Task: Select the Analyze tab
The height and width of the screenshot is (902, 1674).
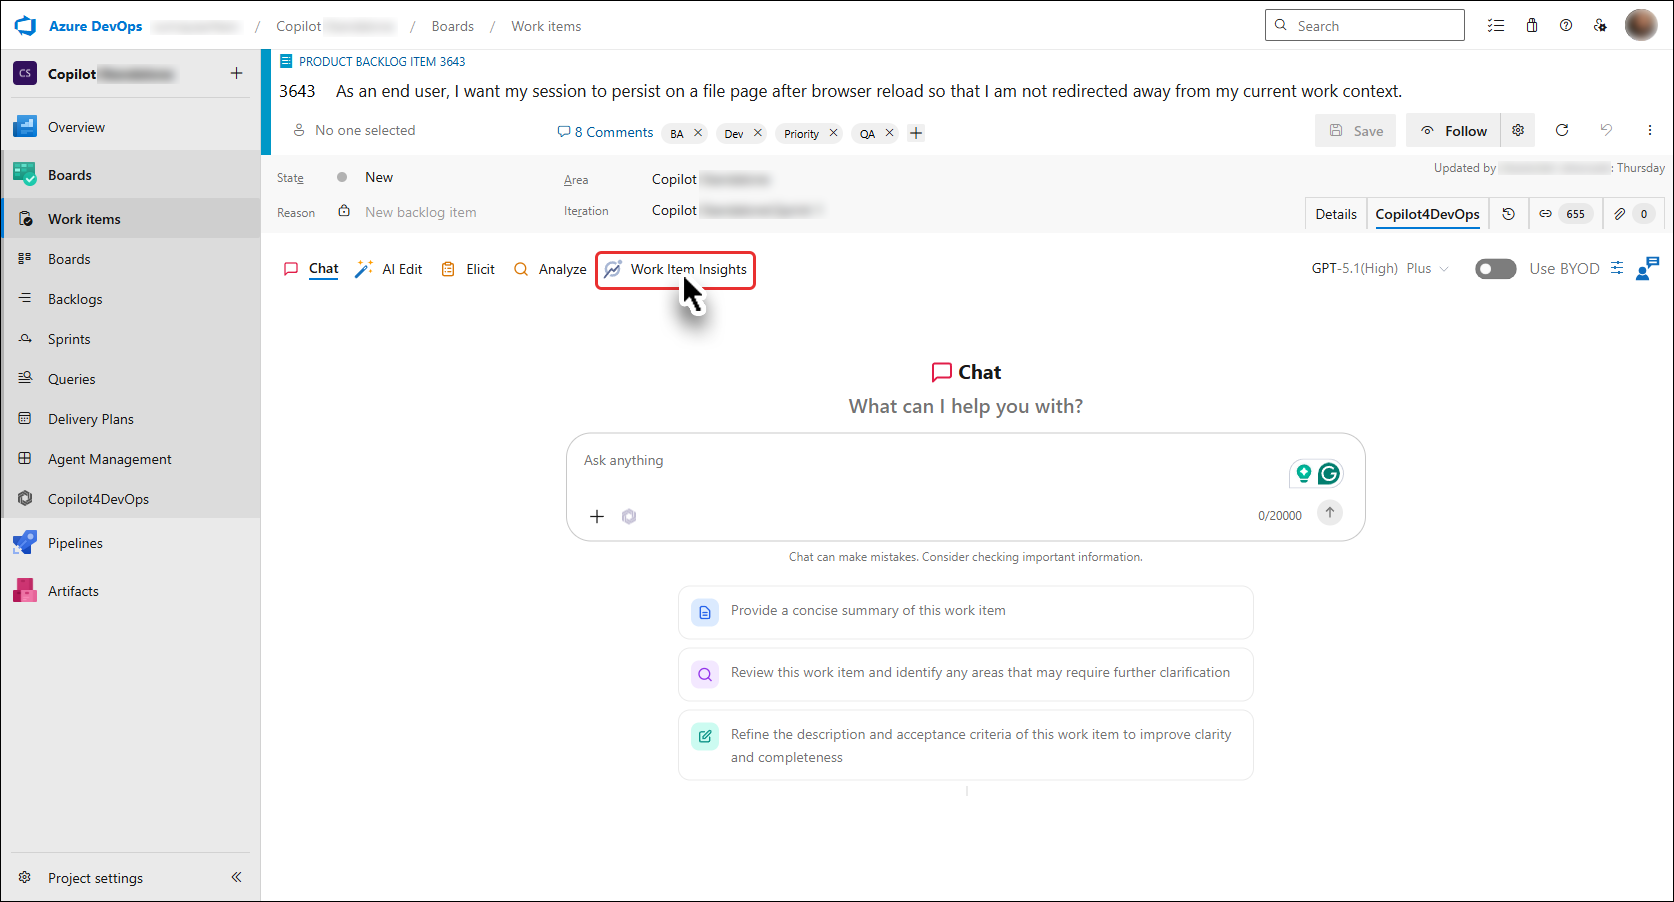Action: tap(550, 269)
